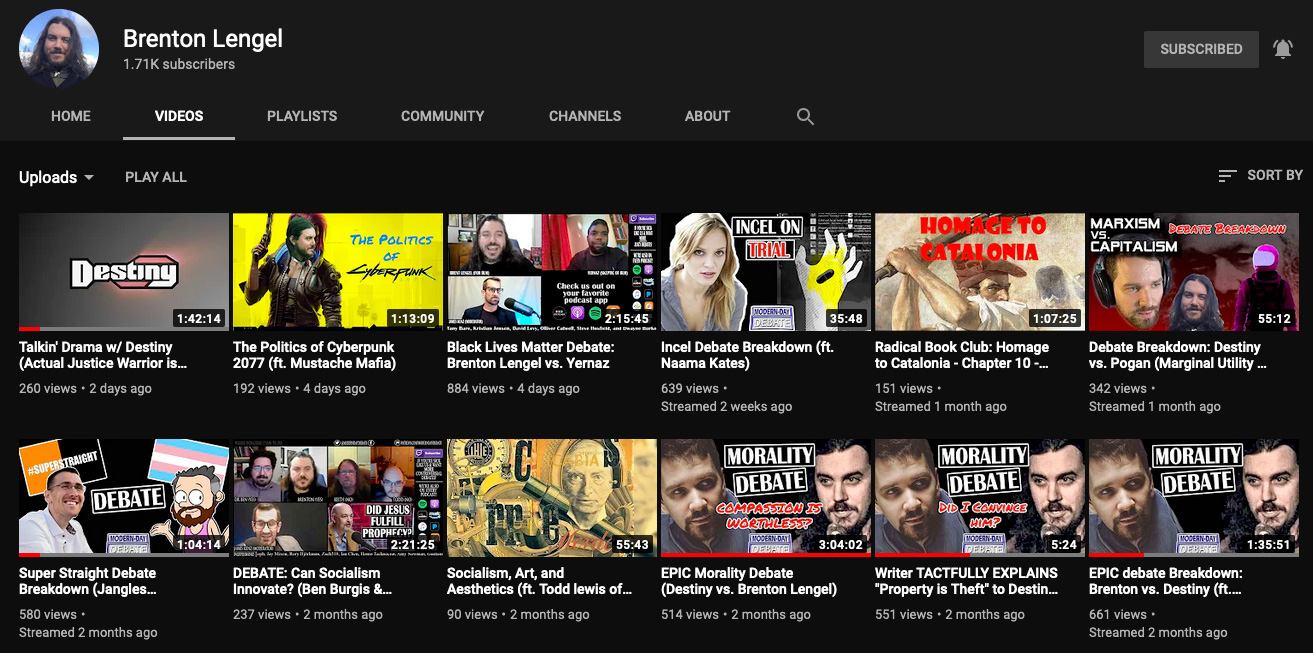Click the "Streamed 2 weeks ago" text
Viewport: 1313px width, 653px height.
[727, 406]
